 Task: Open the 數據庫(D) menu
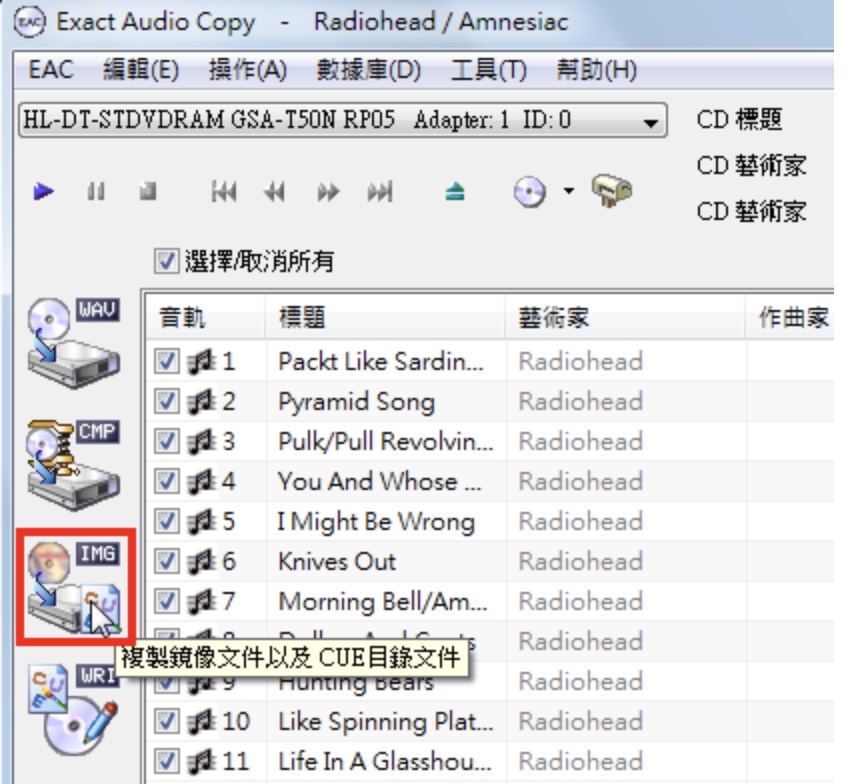point(368,70)
